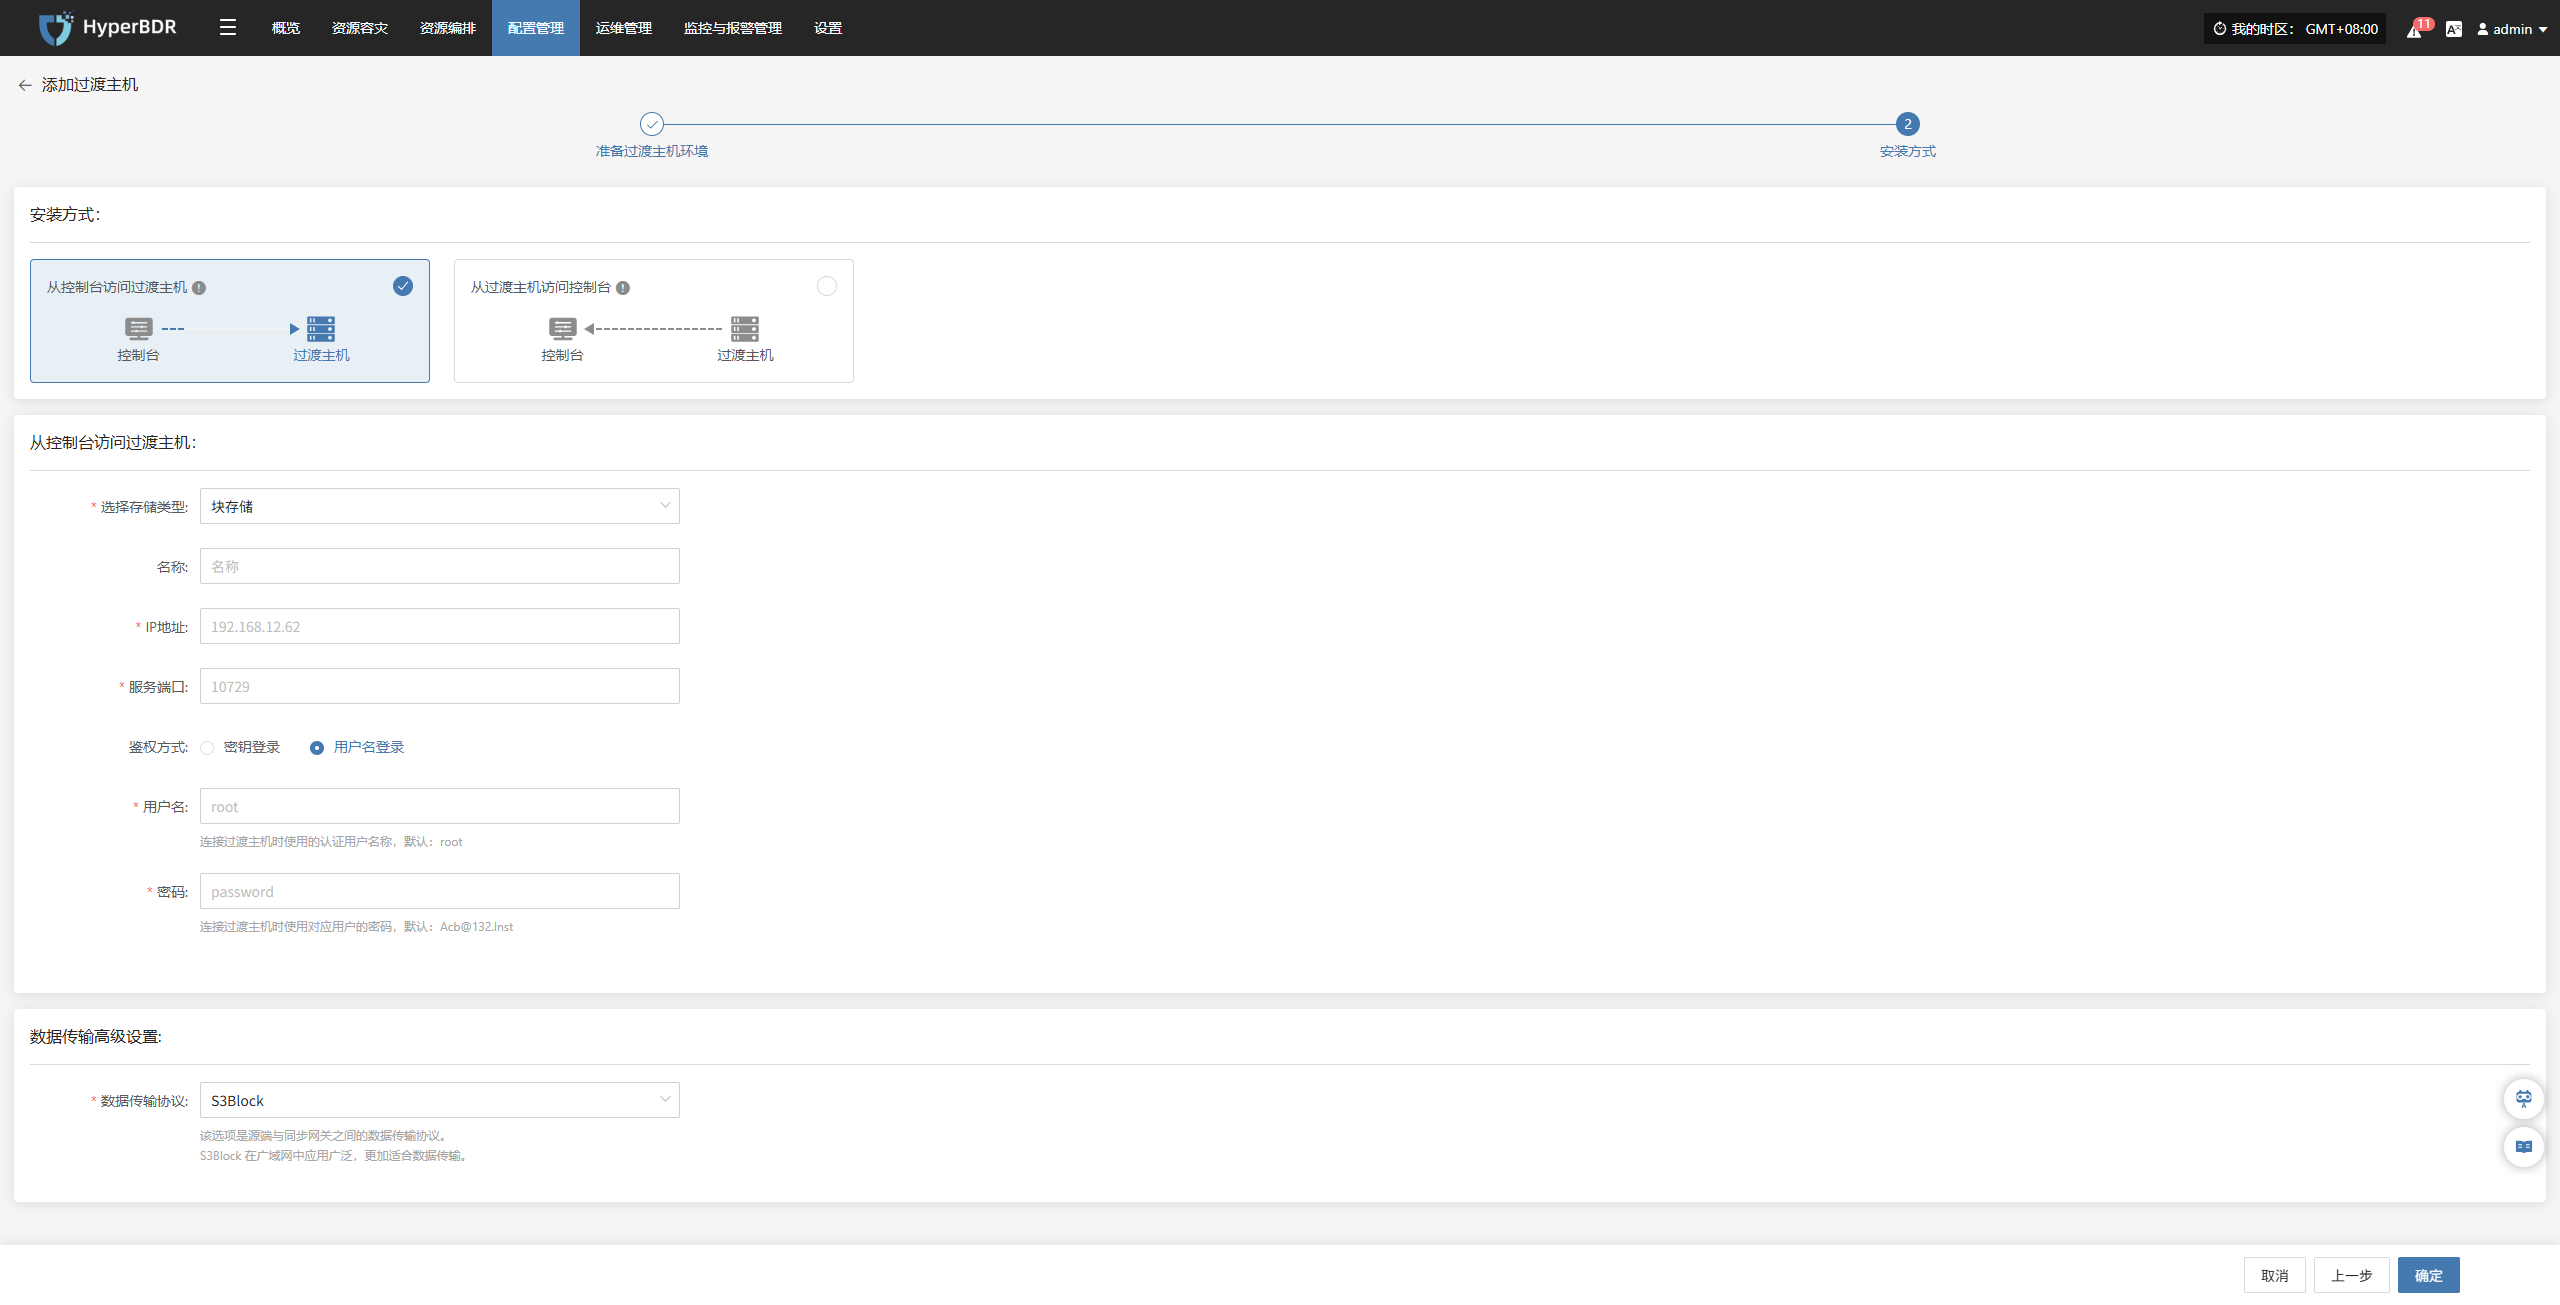
Task: Click the IP地址 input field
Action: coord(439,626)
